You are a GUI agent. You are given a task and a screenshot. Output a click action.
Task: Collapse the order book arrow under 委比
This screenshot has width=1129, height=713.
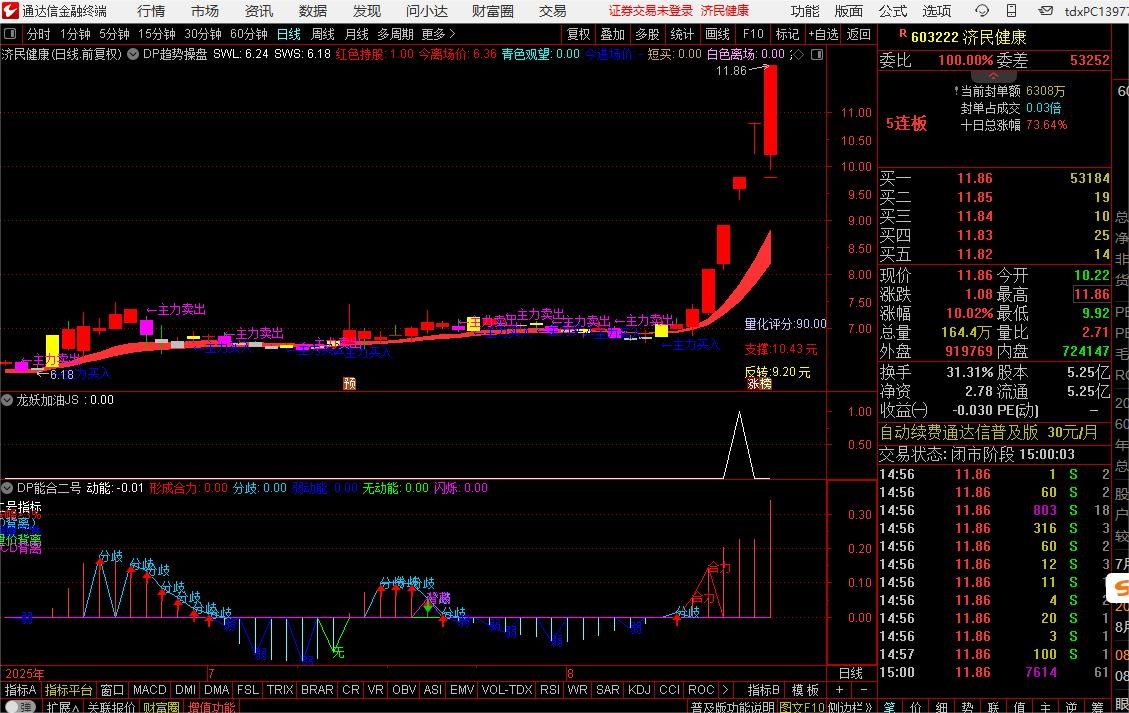click(x=993, y=76)
